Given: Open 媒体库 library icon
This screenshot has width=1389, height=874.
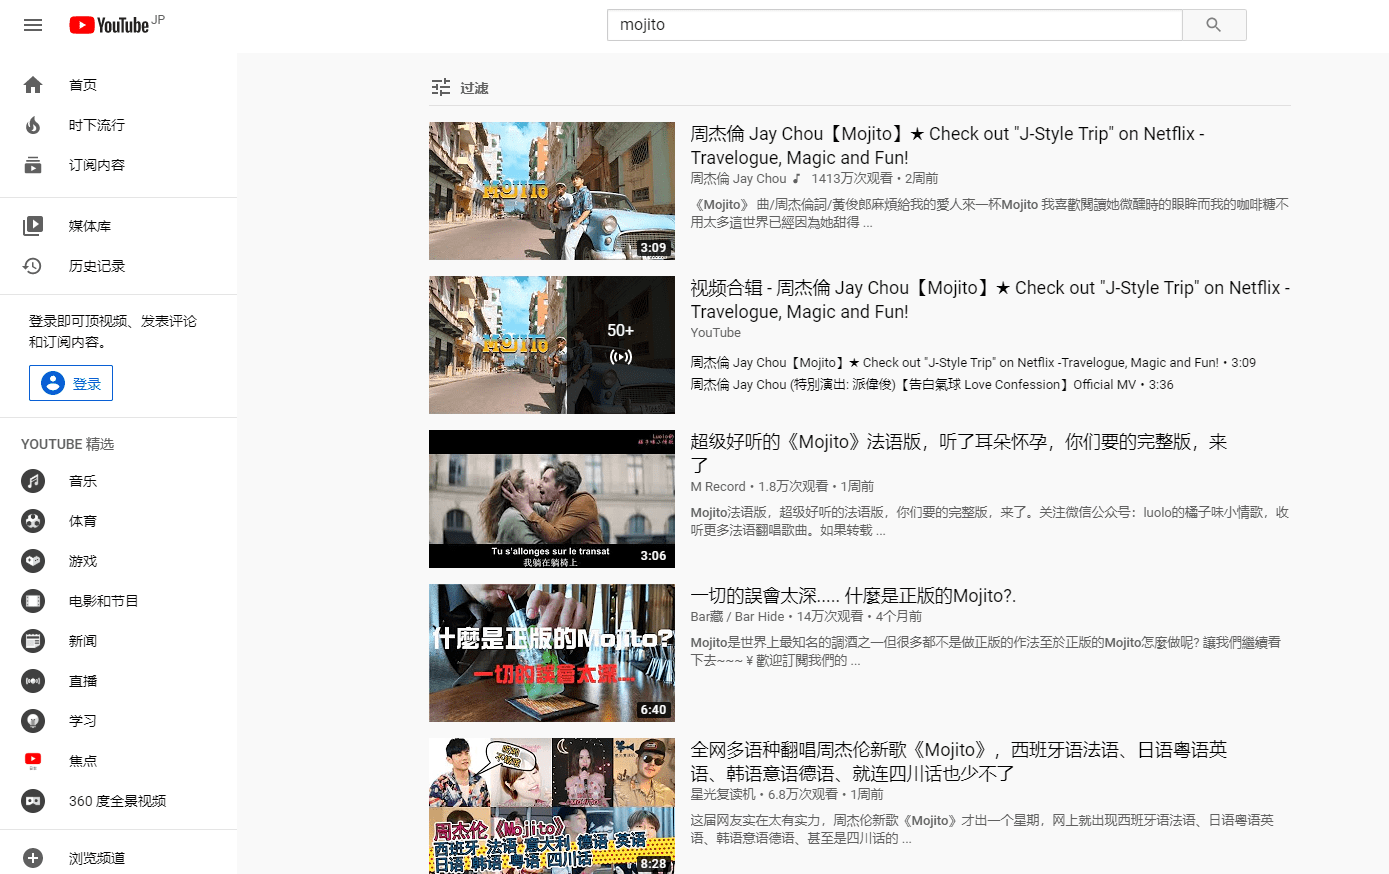Looking at the screenshot, I should tap(33, 226).
